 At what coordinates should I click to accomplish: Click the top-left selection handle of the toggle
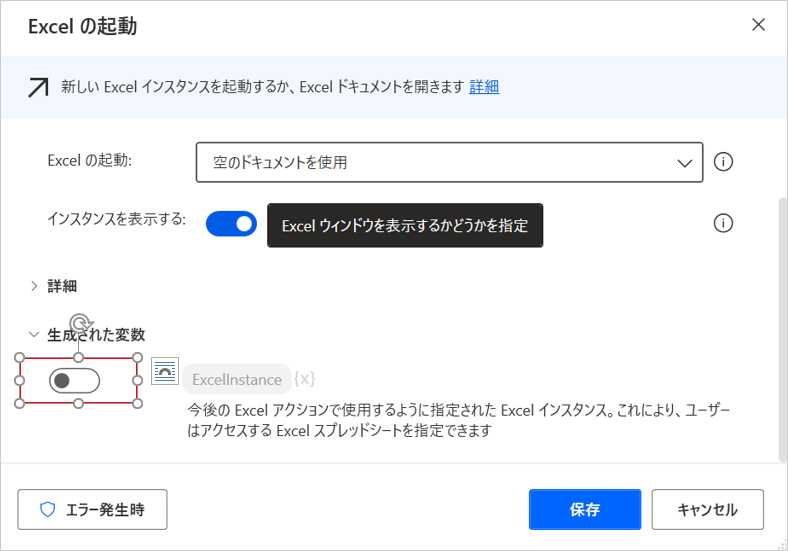(x=20, y=358)
